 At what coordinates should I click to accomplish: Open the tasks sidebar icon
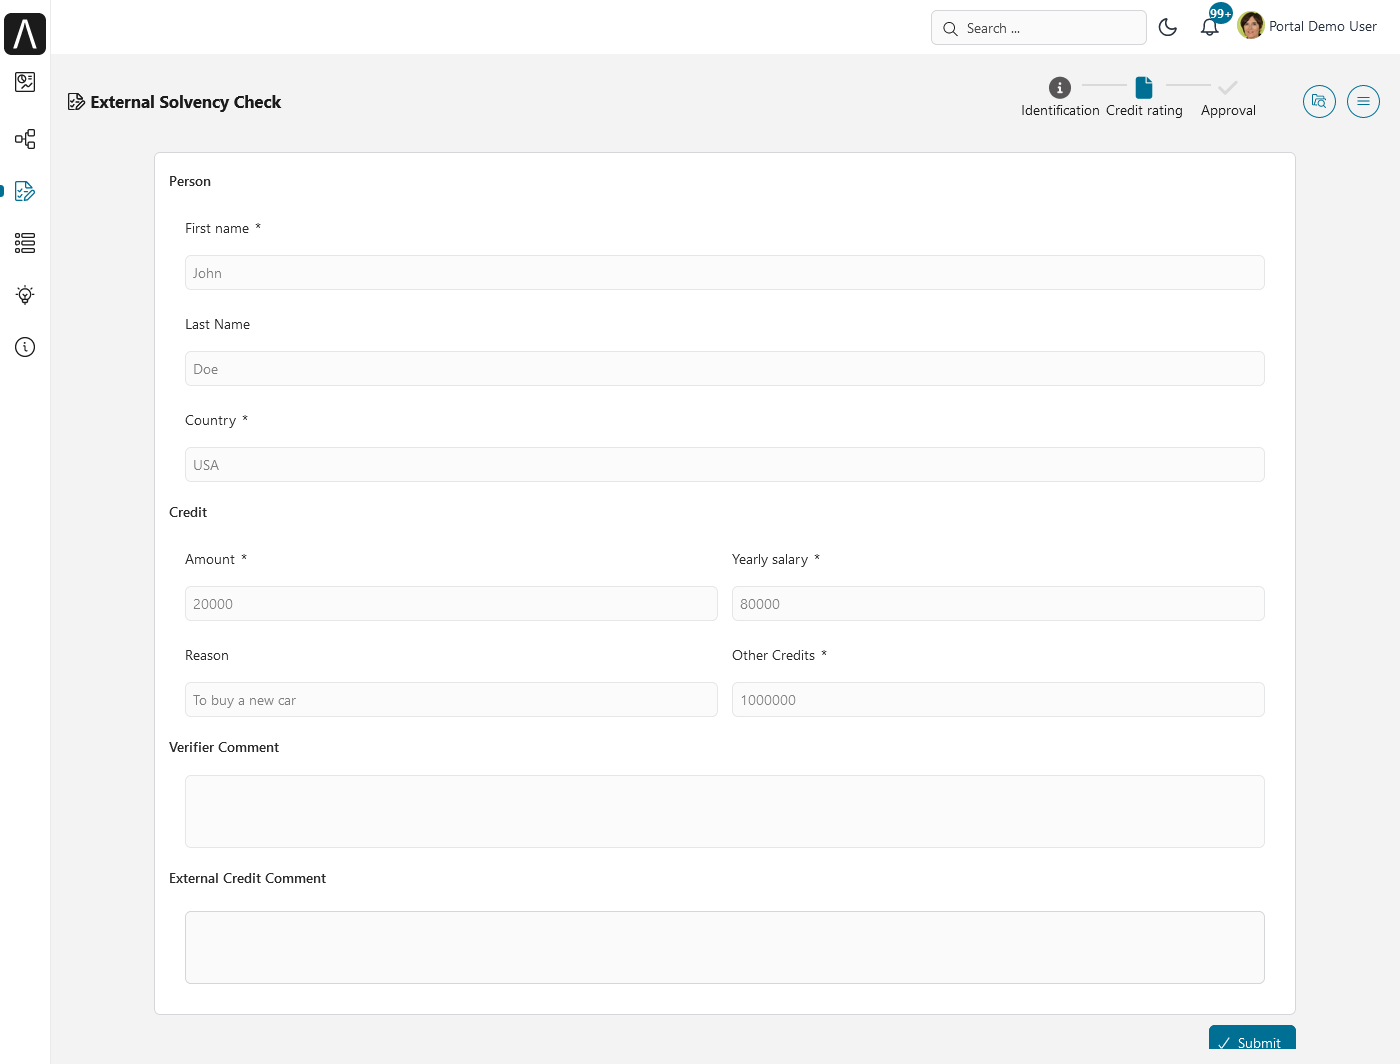(25, 191)
